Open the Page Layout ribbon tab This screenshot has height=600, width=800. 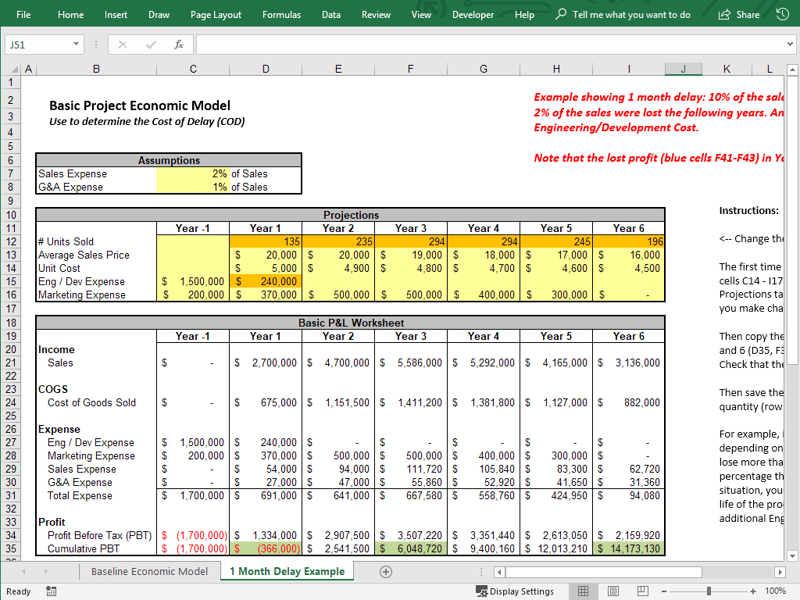tap(216, 15)
